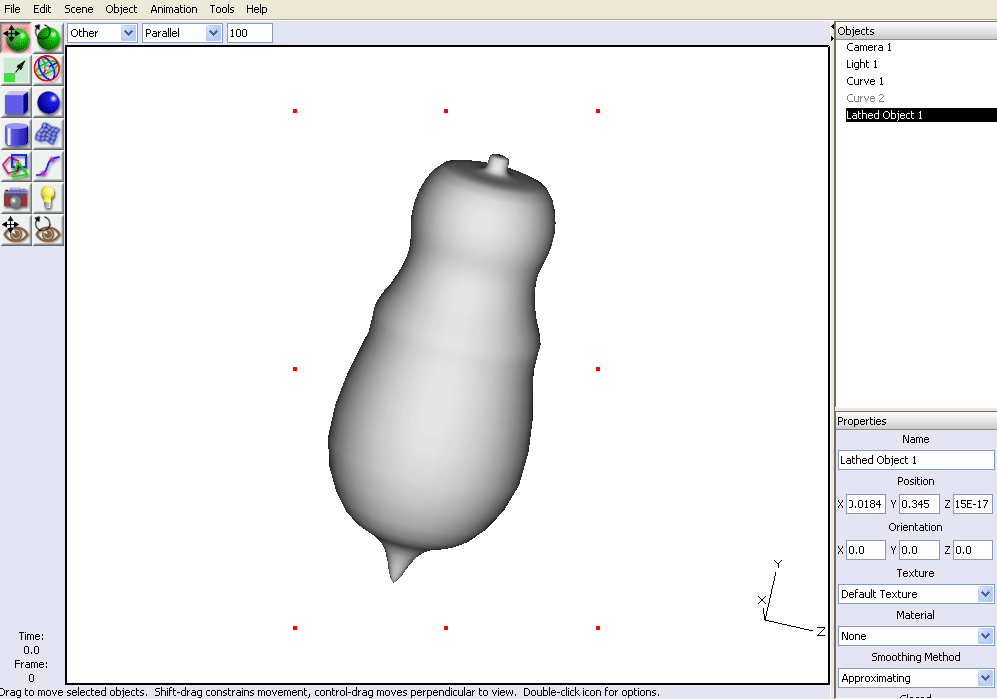This screenshot has width=997, height=699.
Task: Activate the Create Sphere tool
Action: click(48, 102)
